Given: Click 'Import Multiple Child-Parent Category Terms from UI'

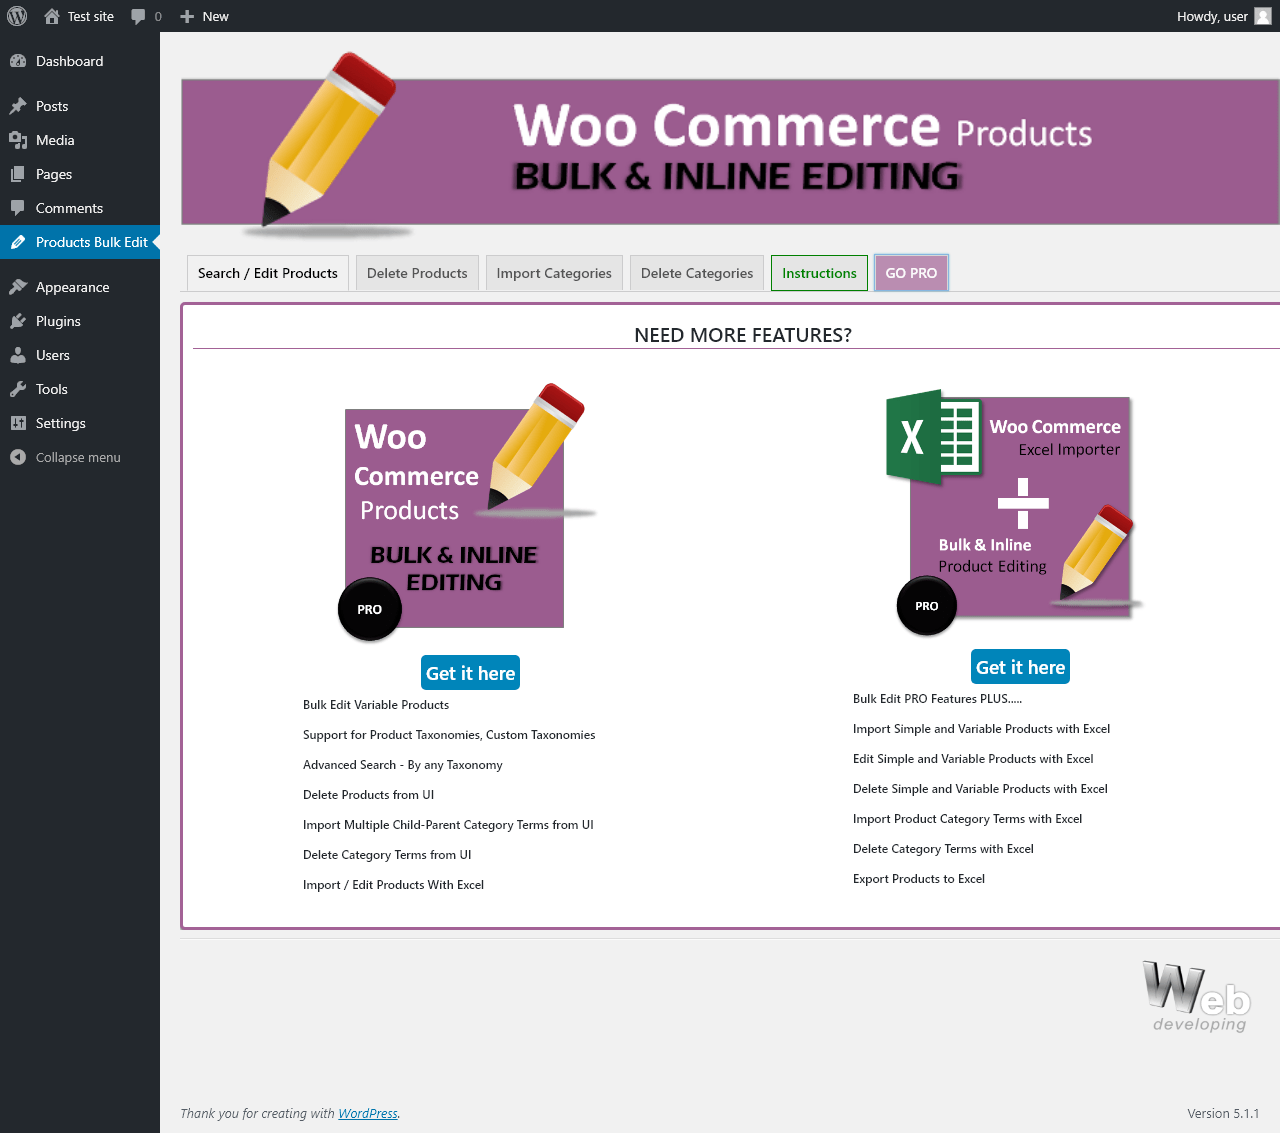Looking at the screenshot, I should [448, 825].
